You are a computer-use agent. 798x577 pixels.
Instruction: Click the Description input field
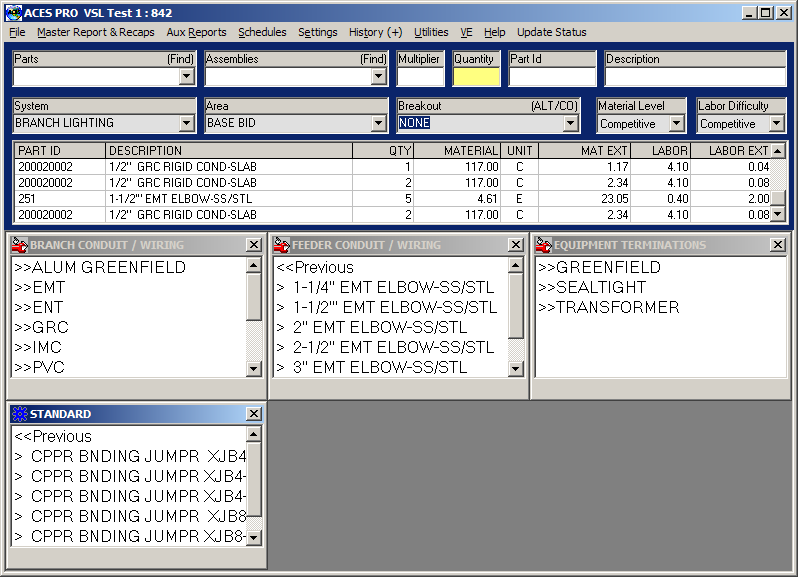point(695,76)
